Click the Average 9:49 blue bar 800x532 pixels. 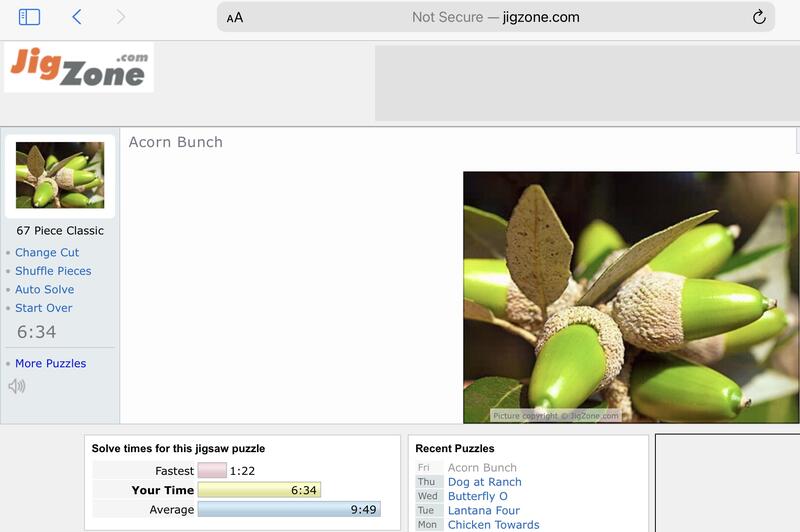click(289, 509)
